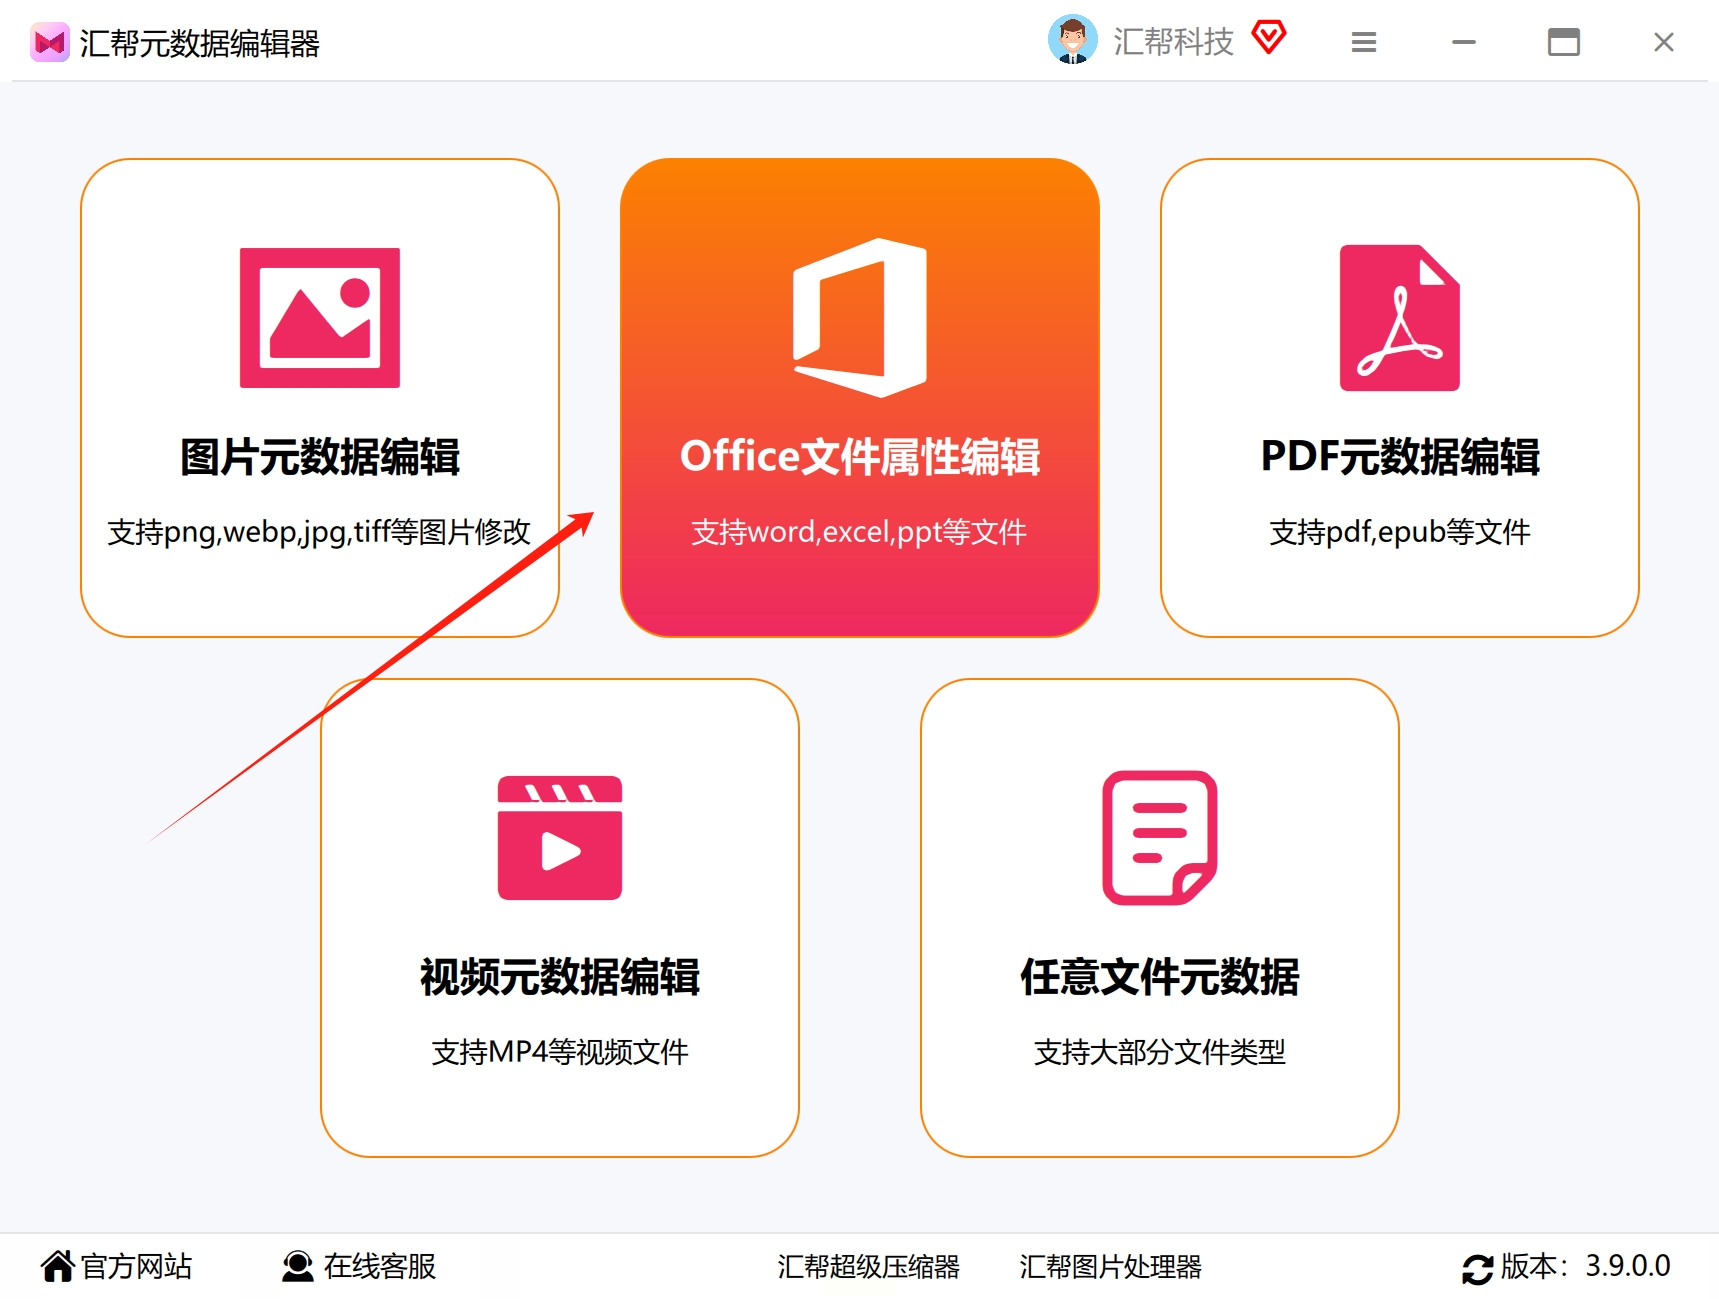Select the Office文件属性编辑 title text
Viewport: 1719px width, 1299px height.
point(860,457)
